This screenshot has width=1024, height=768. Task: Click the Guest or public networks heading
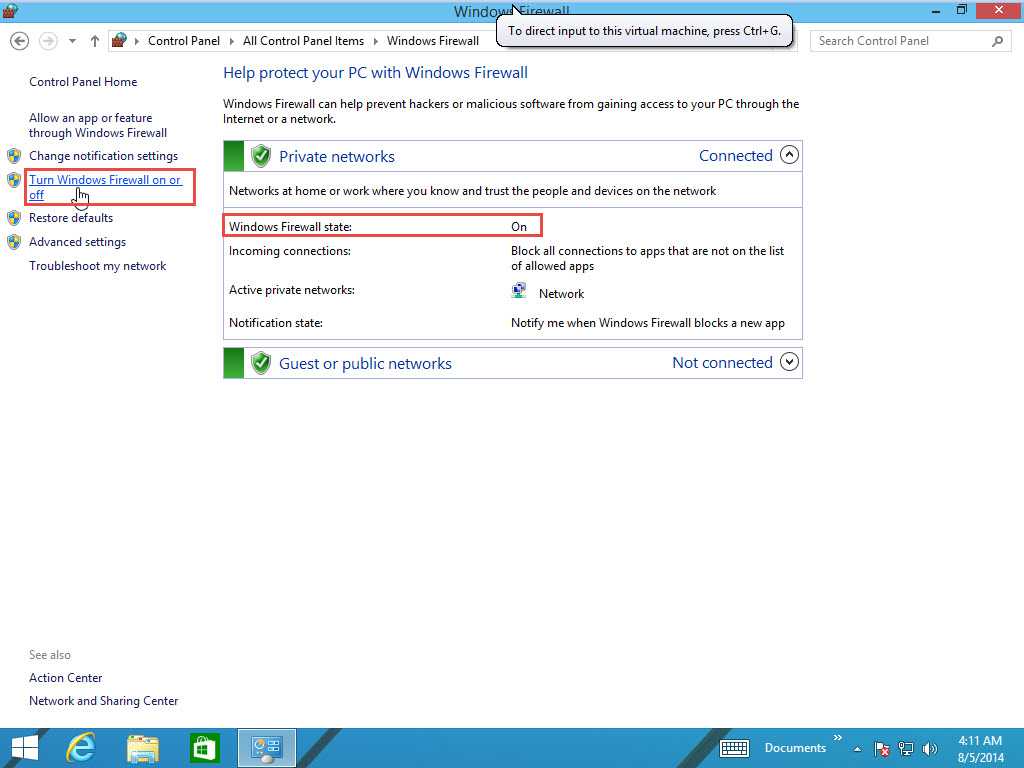coord(365,364)
